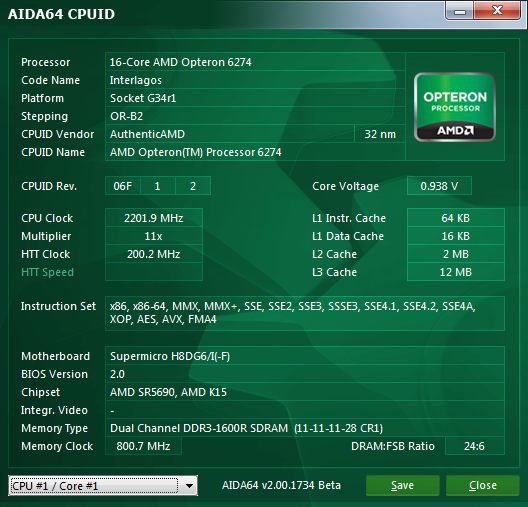Click CPUID Name AMD Opteron(TM) Processor 6274

tap(255, 152)
